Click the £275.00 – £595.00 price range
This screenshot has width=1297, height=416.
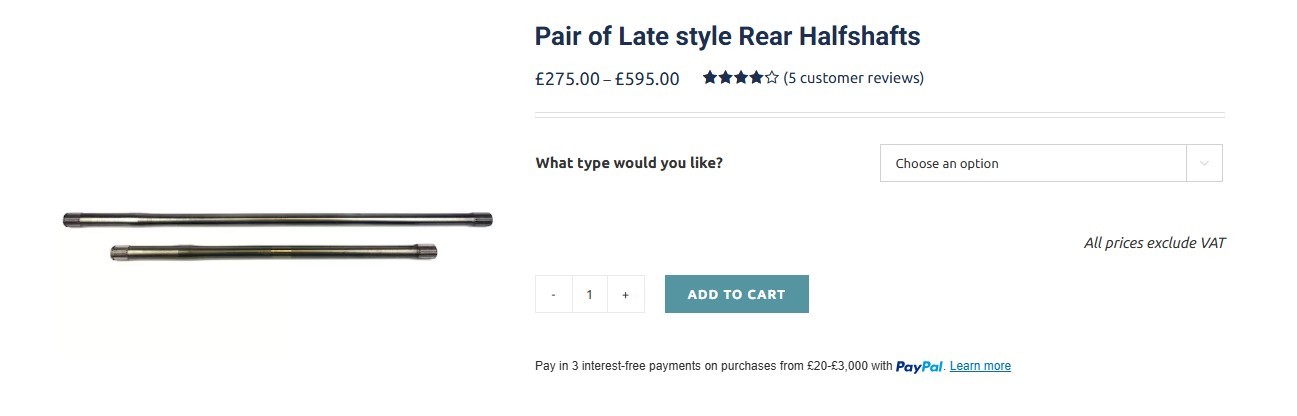(x=607, y=79)
